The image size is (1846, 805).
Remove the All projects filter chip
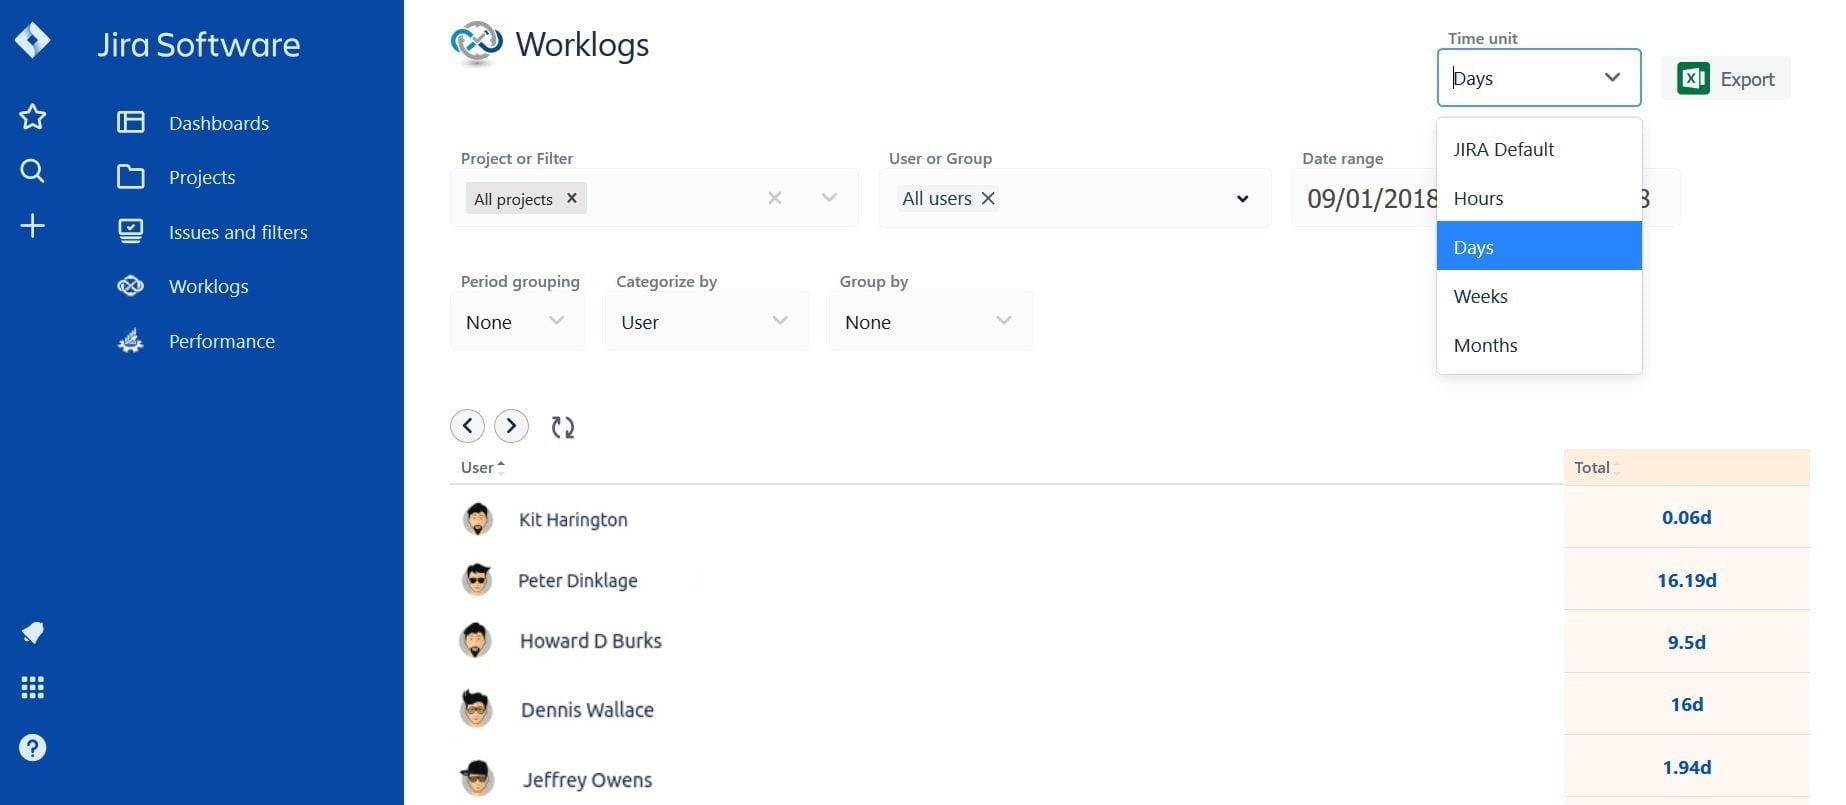[x=572, y=198]
